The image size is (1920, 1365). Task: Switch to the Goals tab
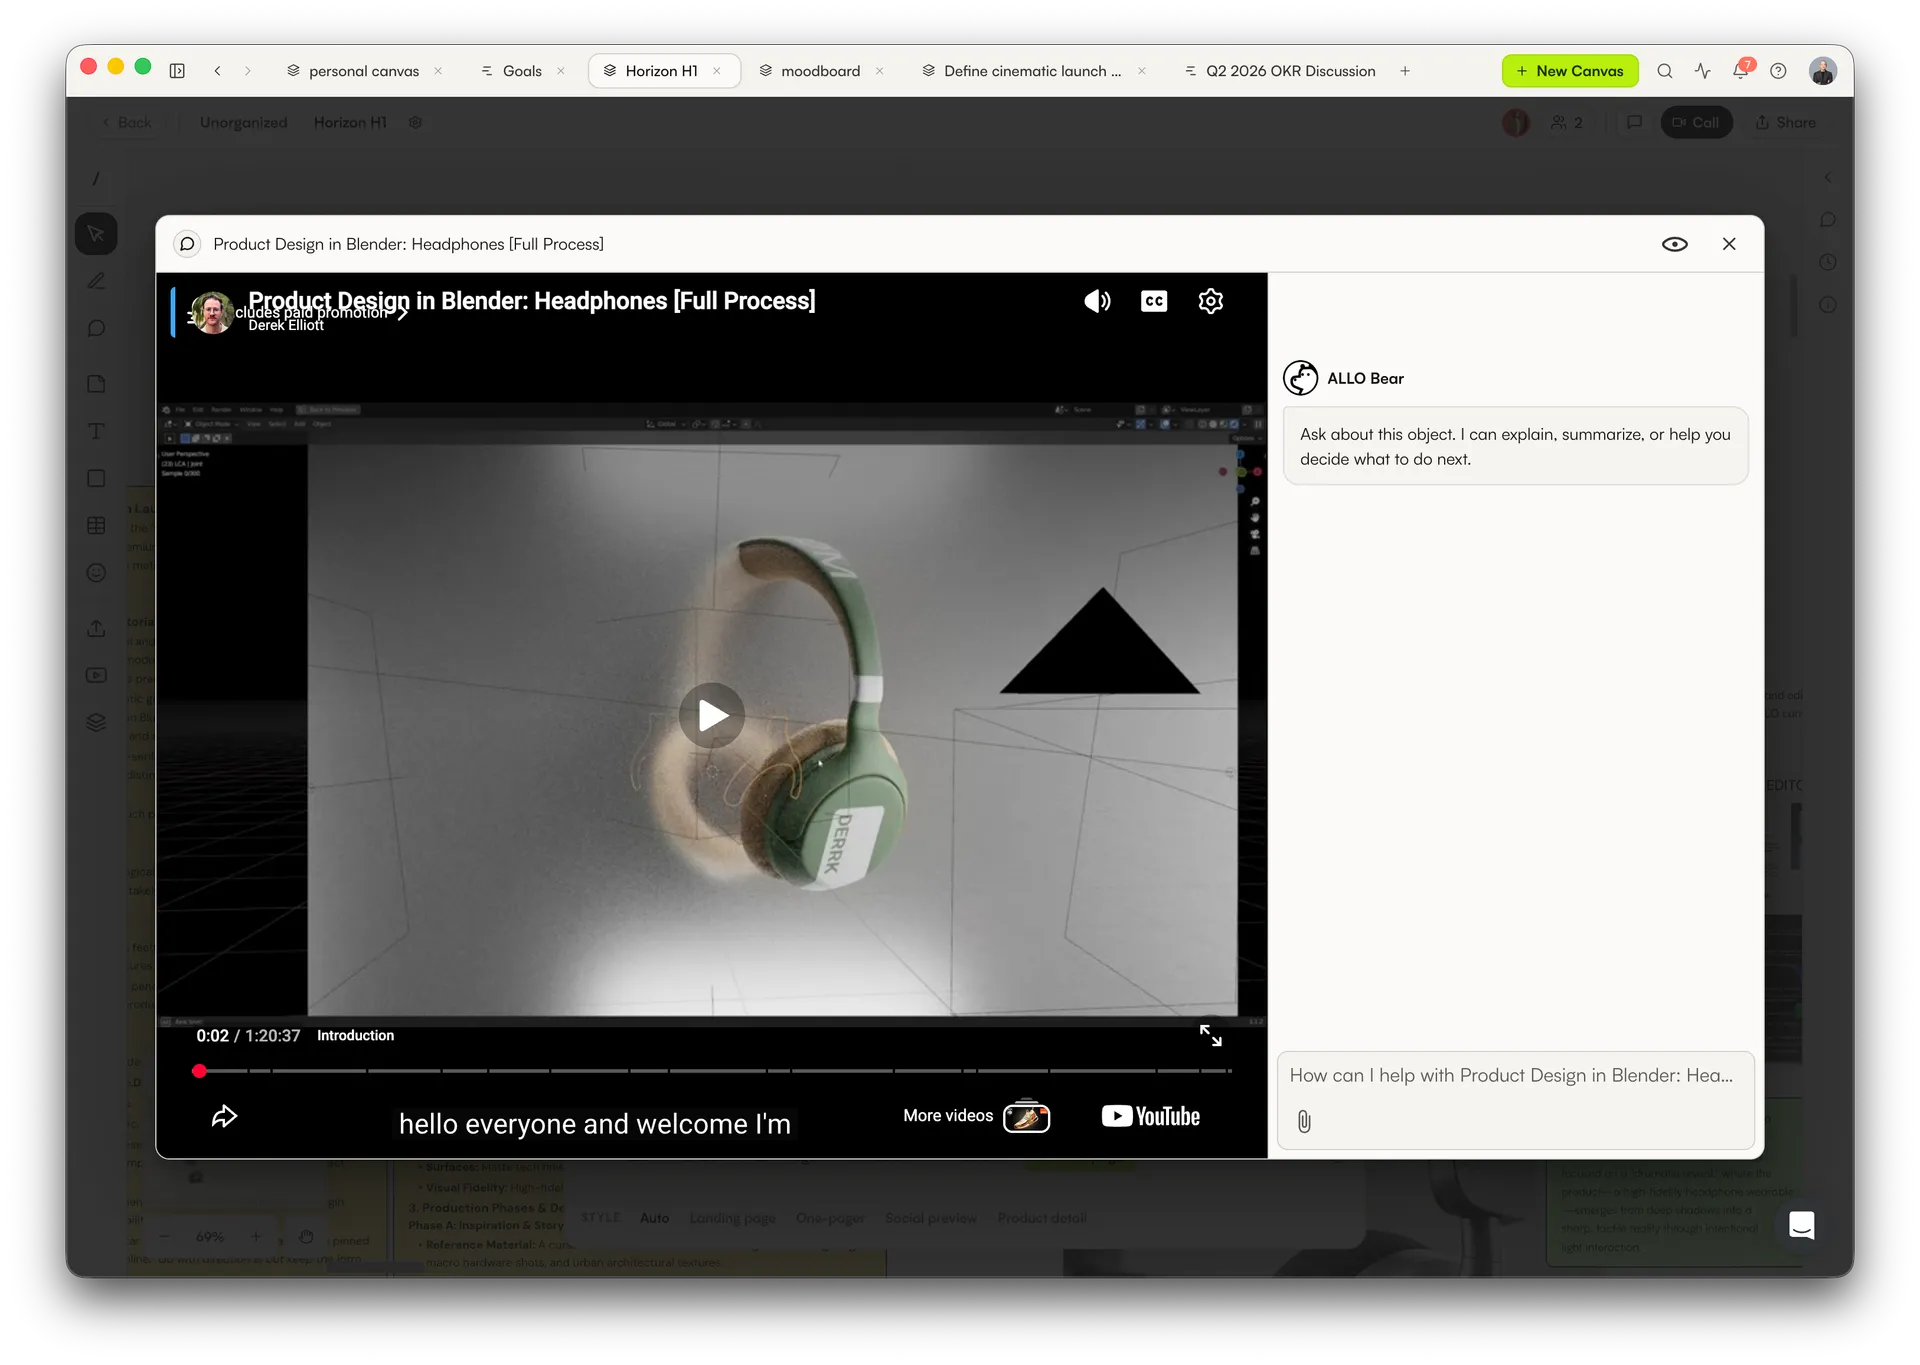522,71
